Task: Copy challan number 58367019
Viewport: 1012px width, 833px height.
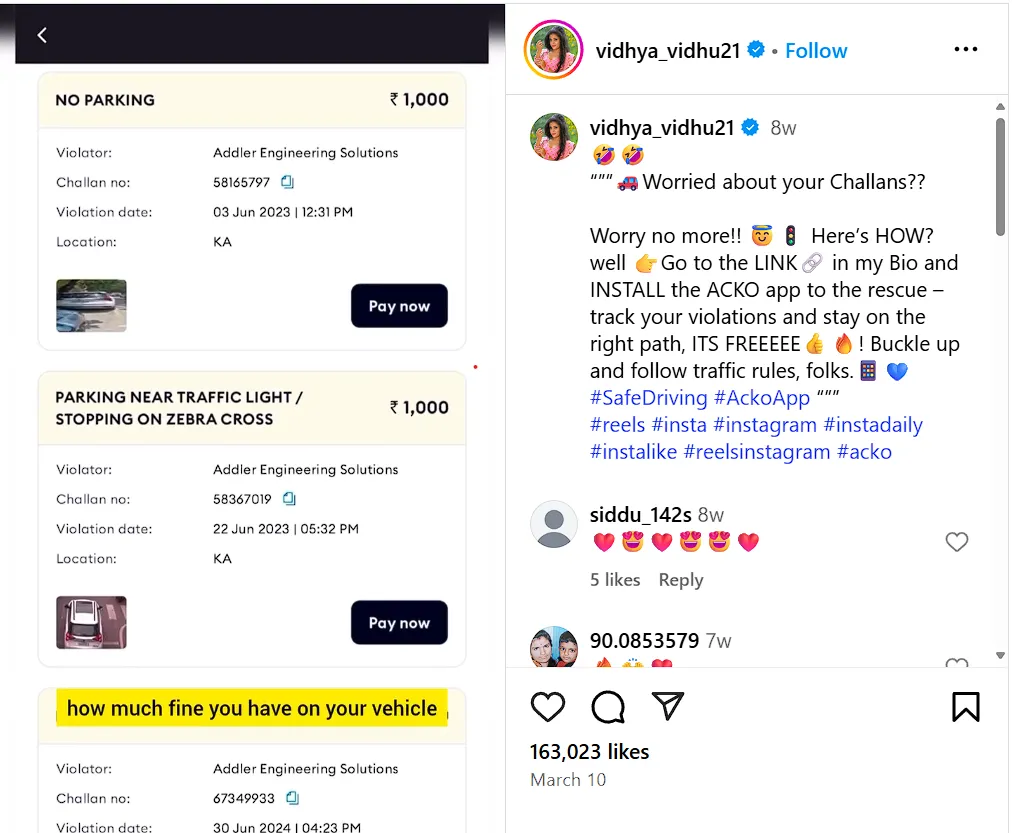Action: pyautogui.click(x=289, y=498)
